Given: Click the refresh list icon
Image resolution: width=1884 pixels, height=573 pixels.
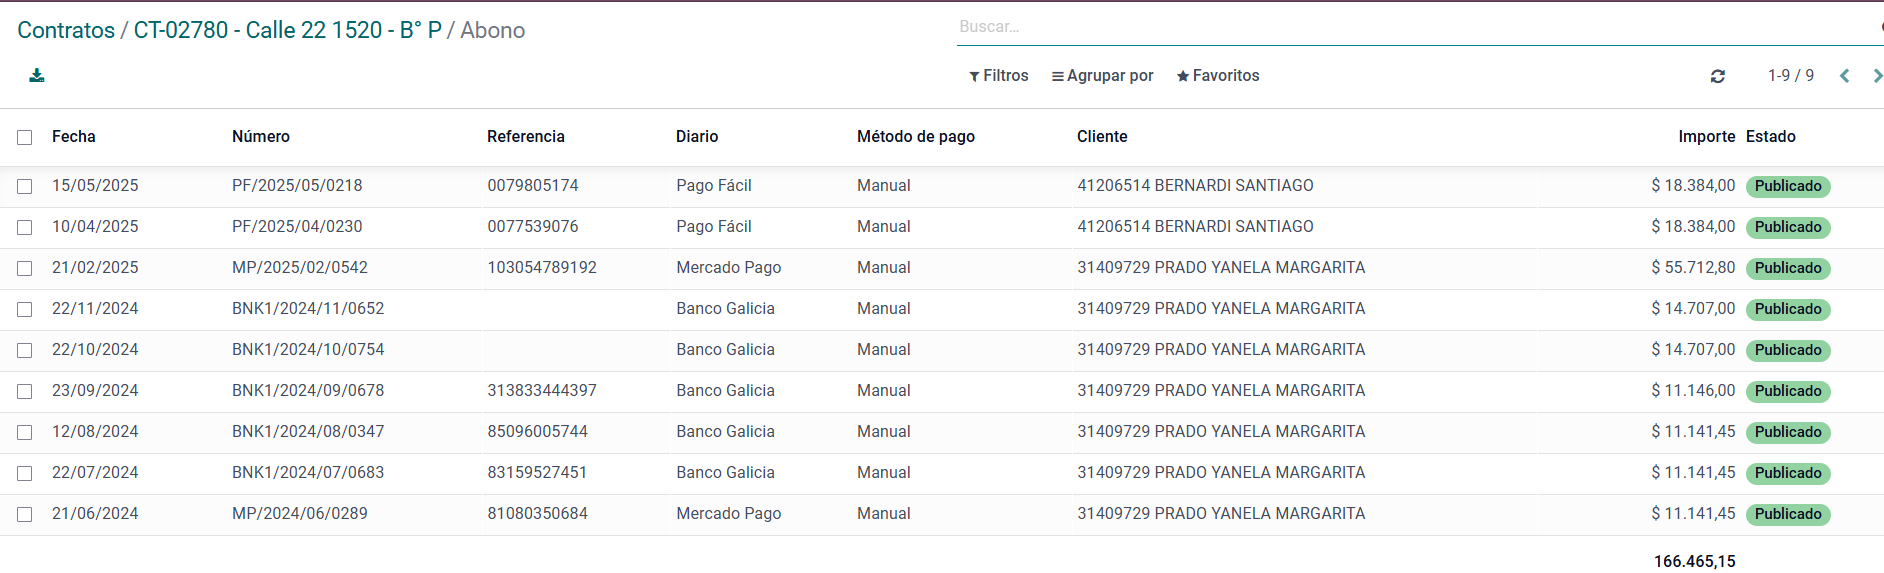Looking at the screenshot, I should click(x=1717, y=76).
